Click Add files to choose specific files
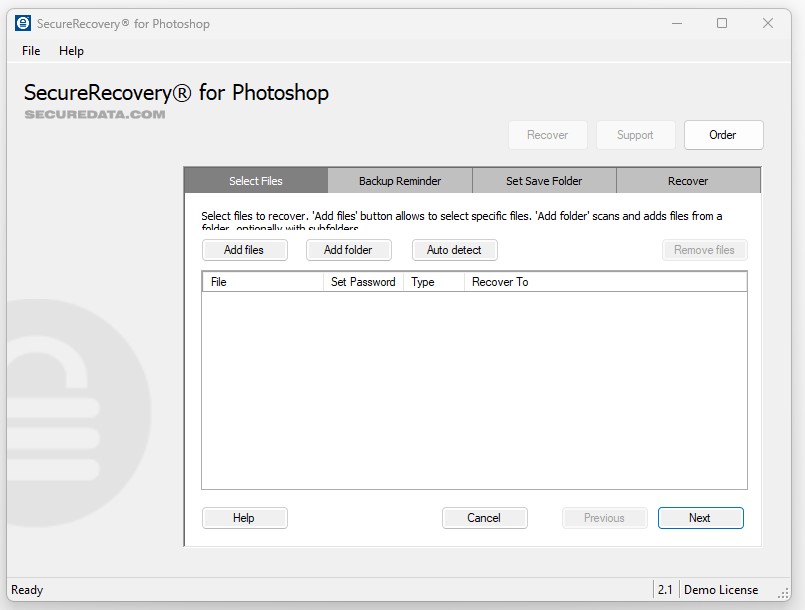 (x=244, y=249)
